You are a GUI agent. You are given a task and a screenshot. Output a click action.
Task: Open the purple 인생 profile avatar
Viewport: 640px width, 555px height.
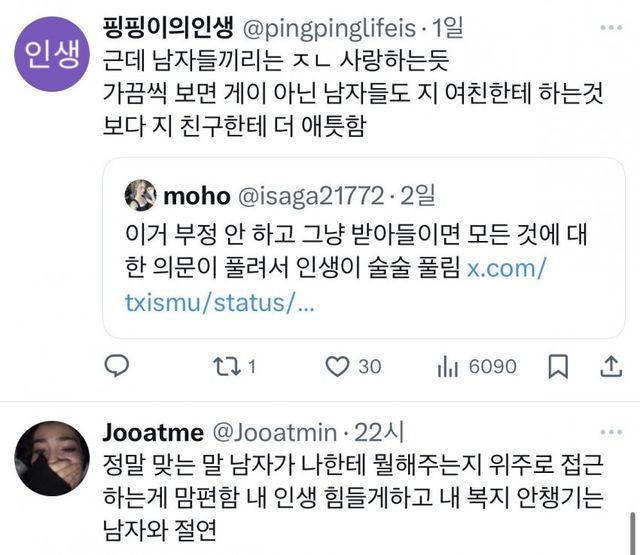tap(48, 51)
